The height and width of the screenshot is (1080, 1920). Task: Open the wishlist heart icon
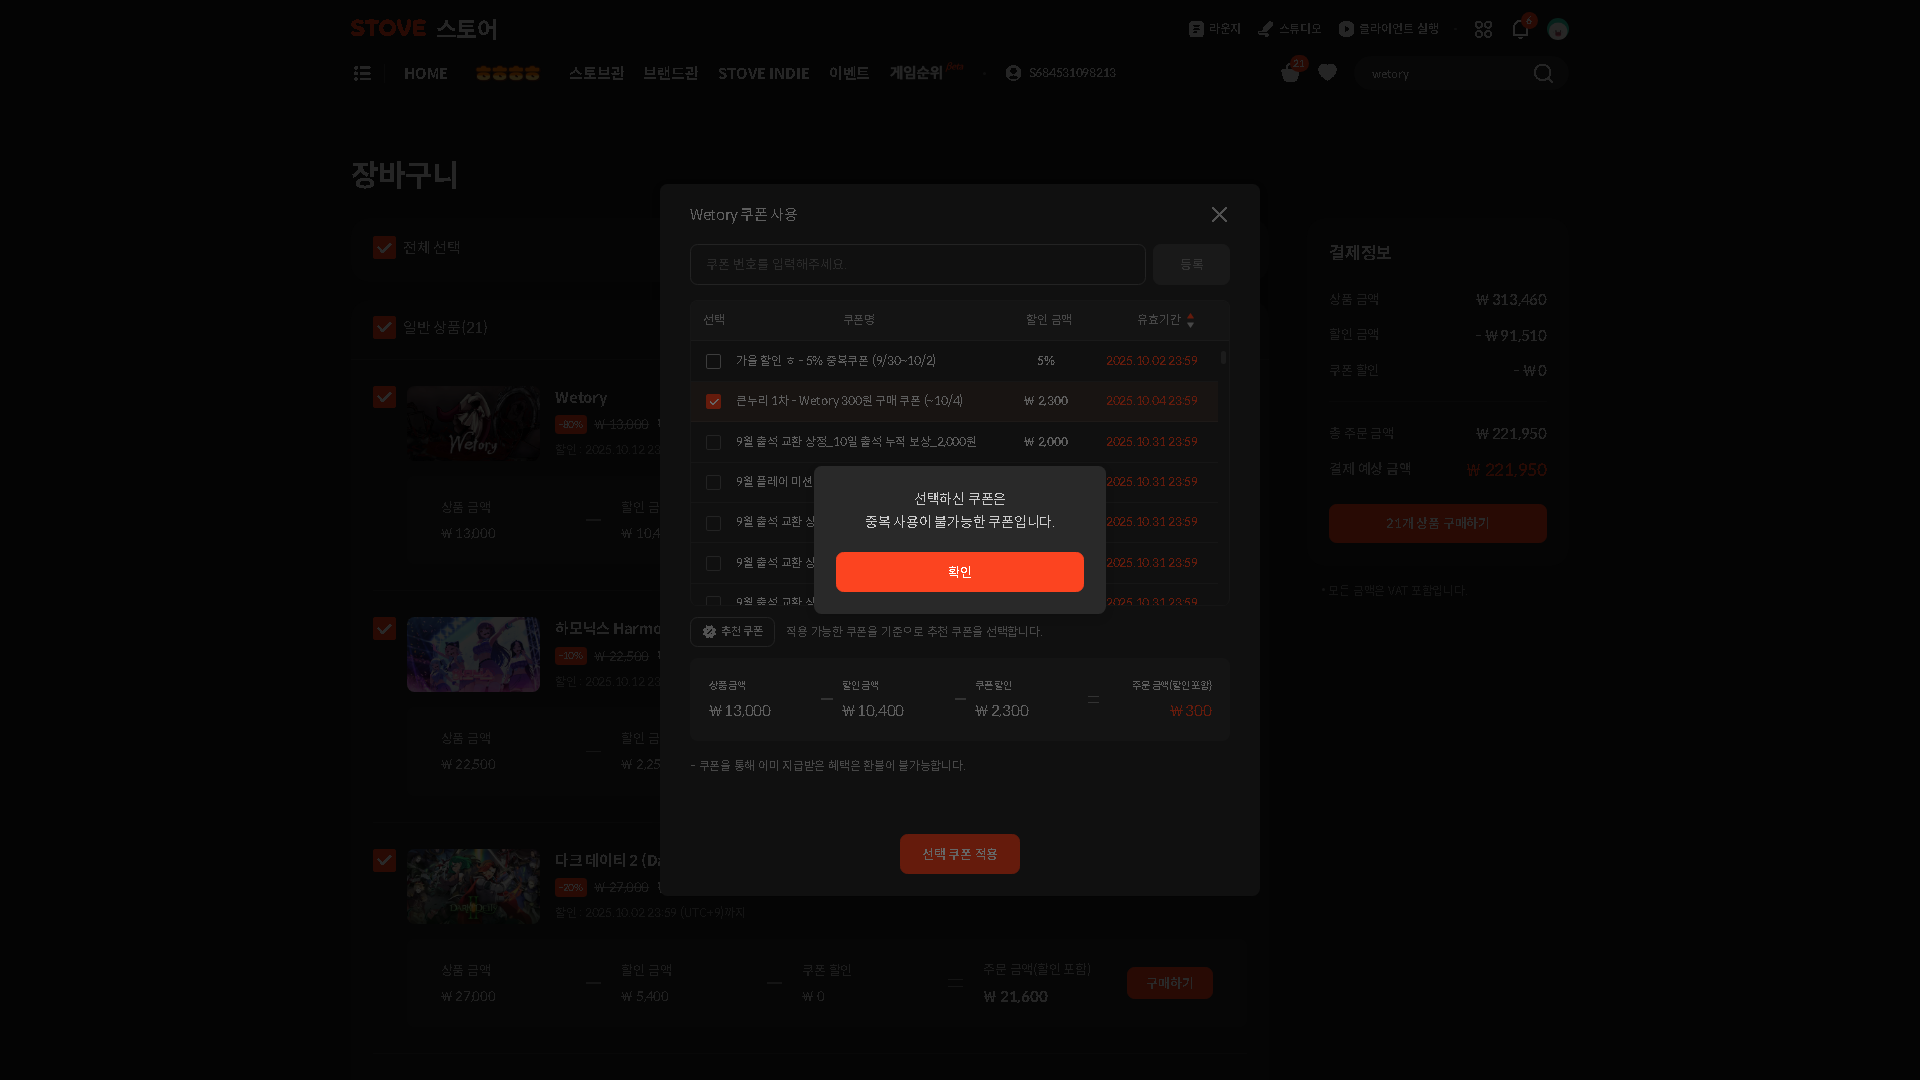1328,73
